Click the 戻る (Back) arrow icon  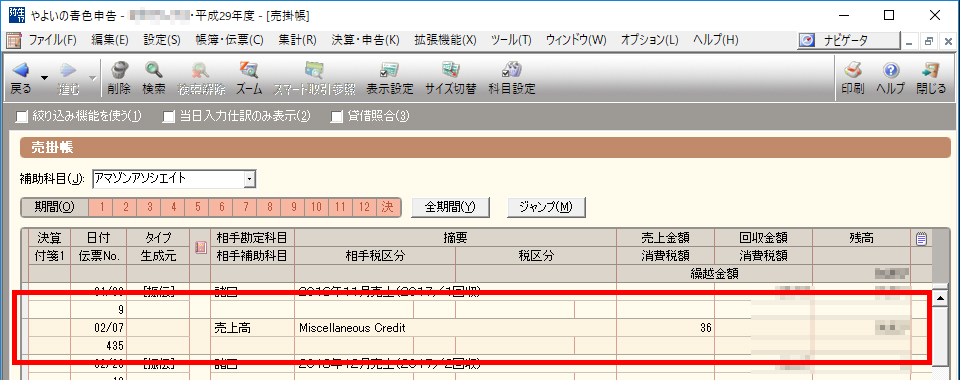[21, 71]
